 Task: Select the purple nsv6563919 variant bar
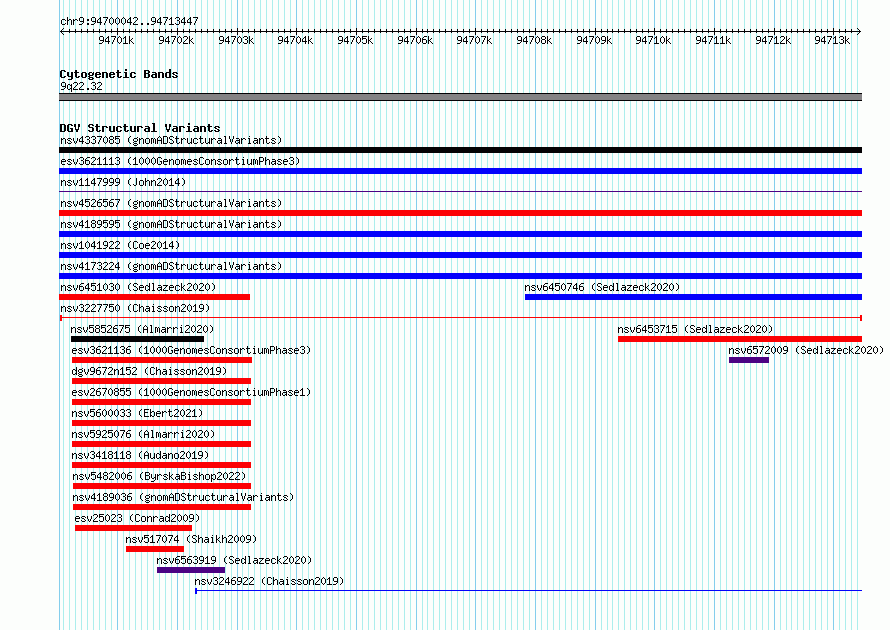(191, 570)
